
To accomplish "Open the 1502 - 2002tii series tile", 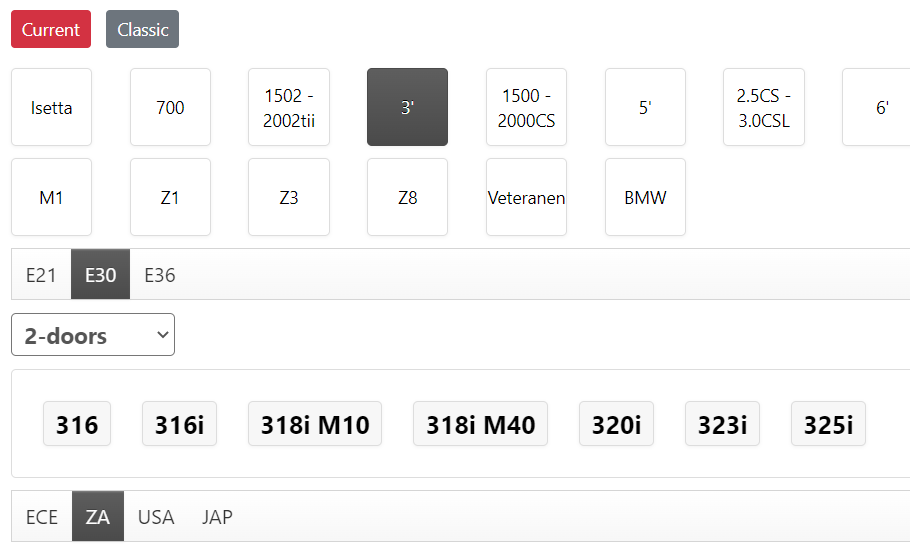I will (x=289, y=107).
